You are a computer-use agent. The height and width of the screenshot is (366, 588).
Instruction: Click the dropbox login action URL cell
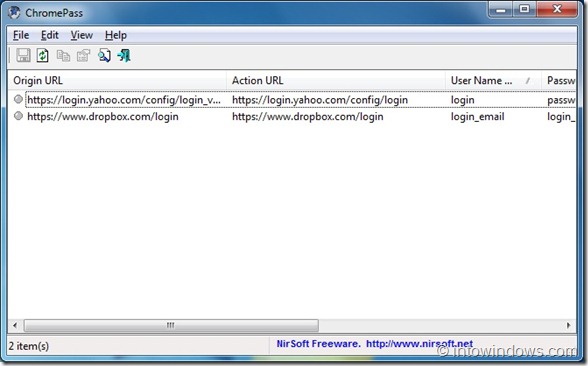point(308,116)
